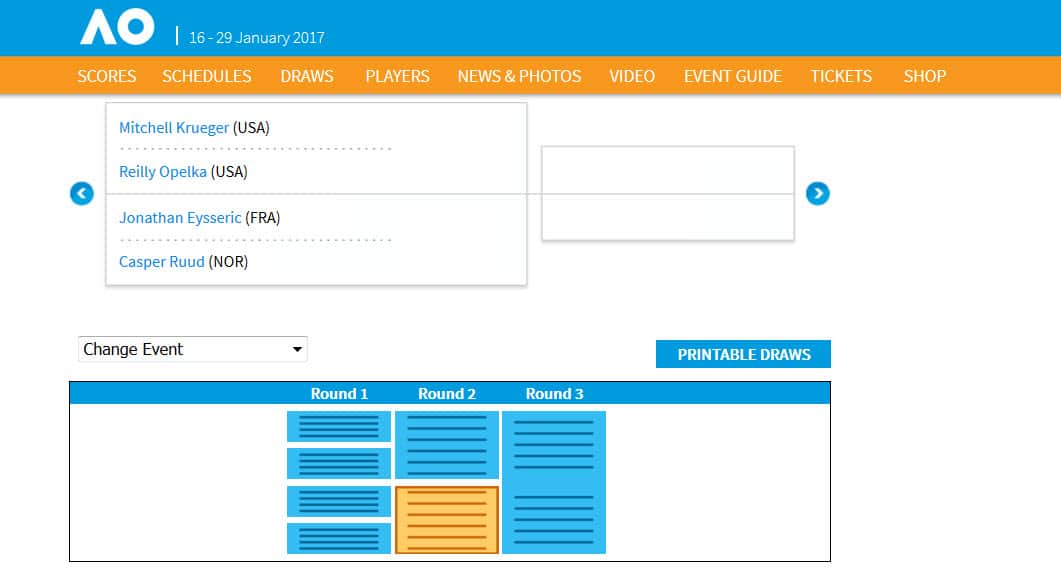Open the DRAWS menu
Viewport: 1061px width, 583px height.
click(307, 76)
